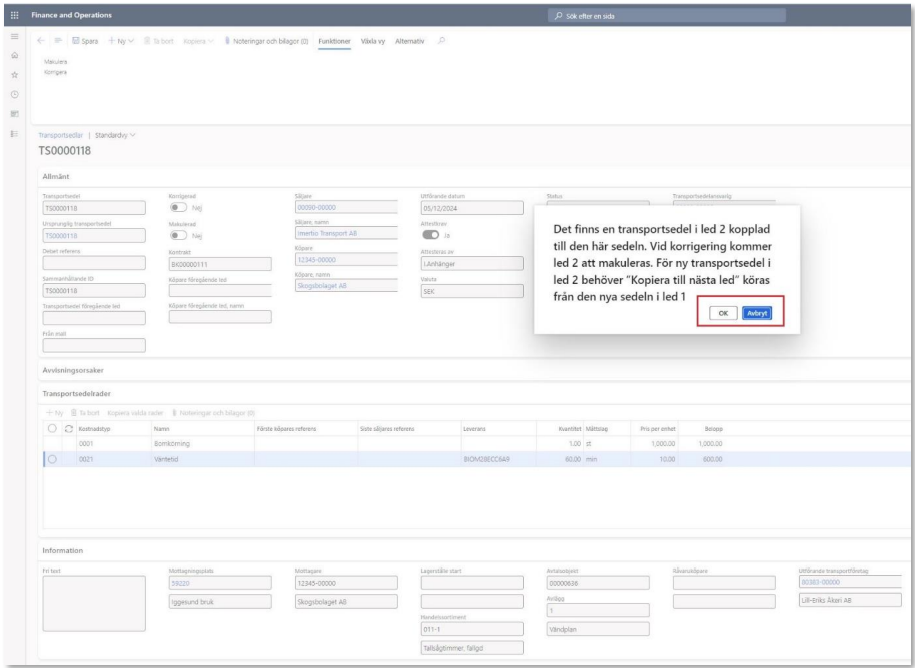
Task: Open Favorites star in left sidebar
Action: tap(12, 76)
